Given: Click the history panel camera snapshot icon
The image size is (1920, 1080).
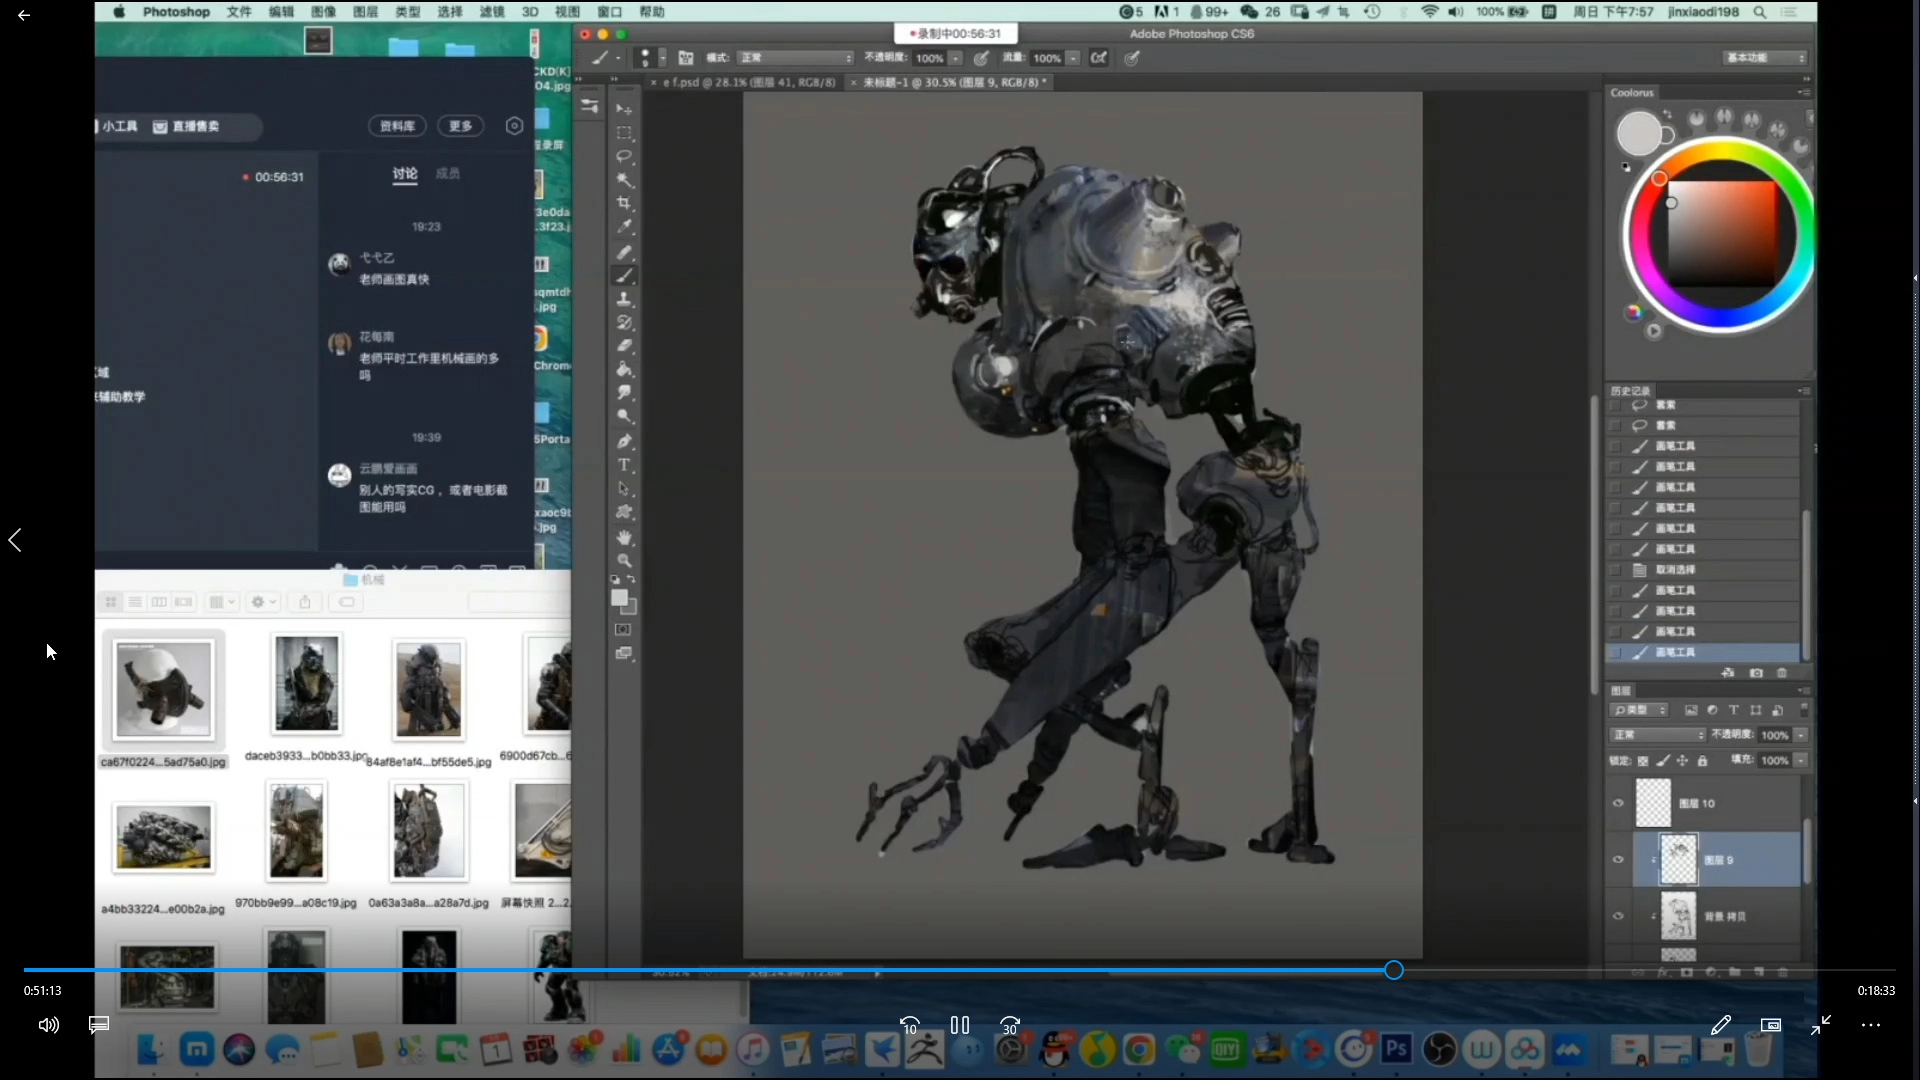Looking at the screenshot, I should [x=1756, y=673].
